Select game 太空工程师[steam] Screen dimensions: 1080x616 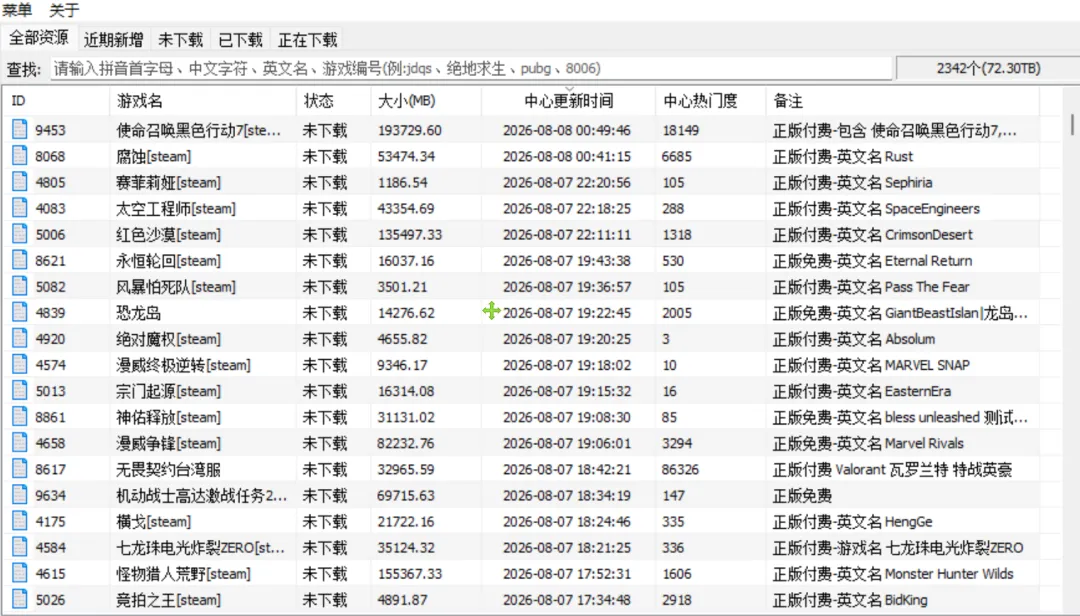coord(176,209)
